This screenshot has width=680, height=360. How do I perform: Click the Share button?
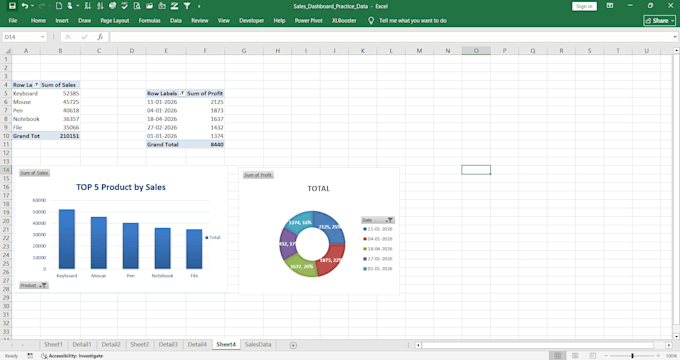tap(660, 20)
